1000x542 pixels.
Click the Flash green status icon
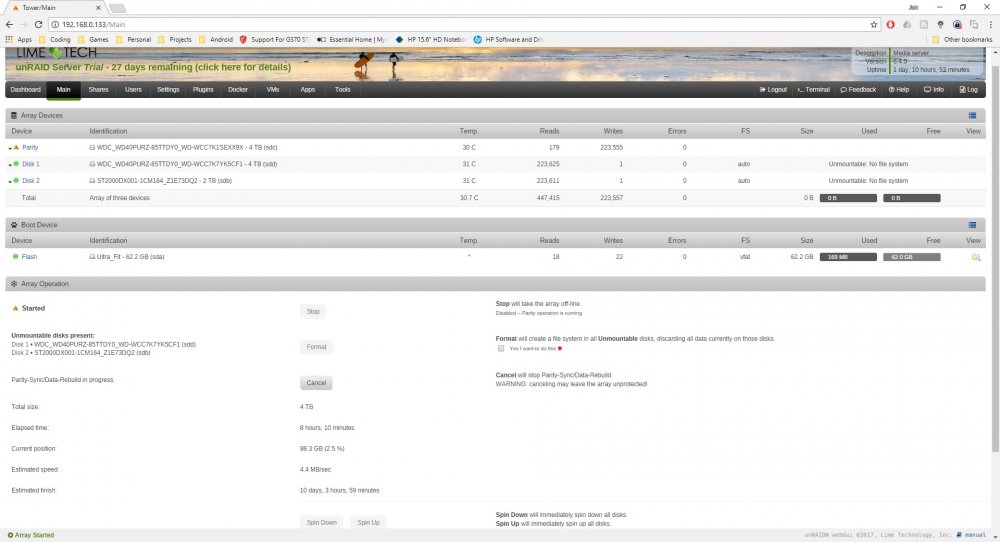point(15,256)
